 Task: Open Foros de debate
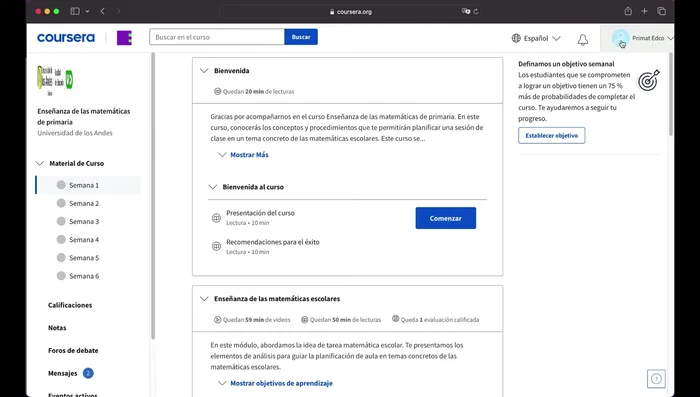pos(73,351)
